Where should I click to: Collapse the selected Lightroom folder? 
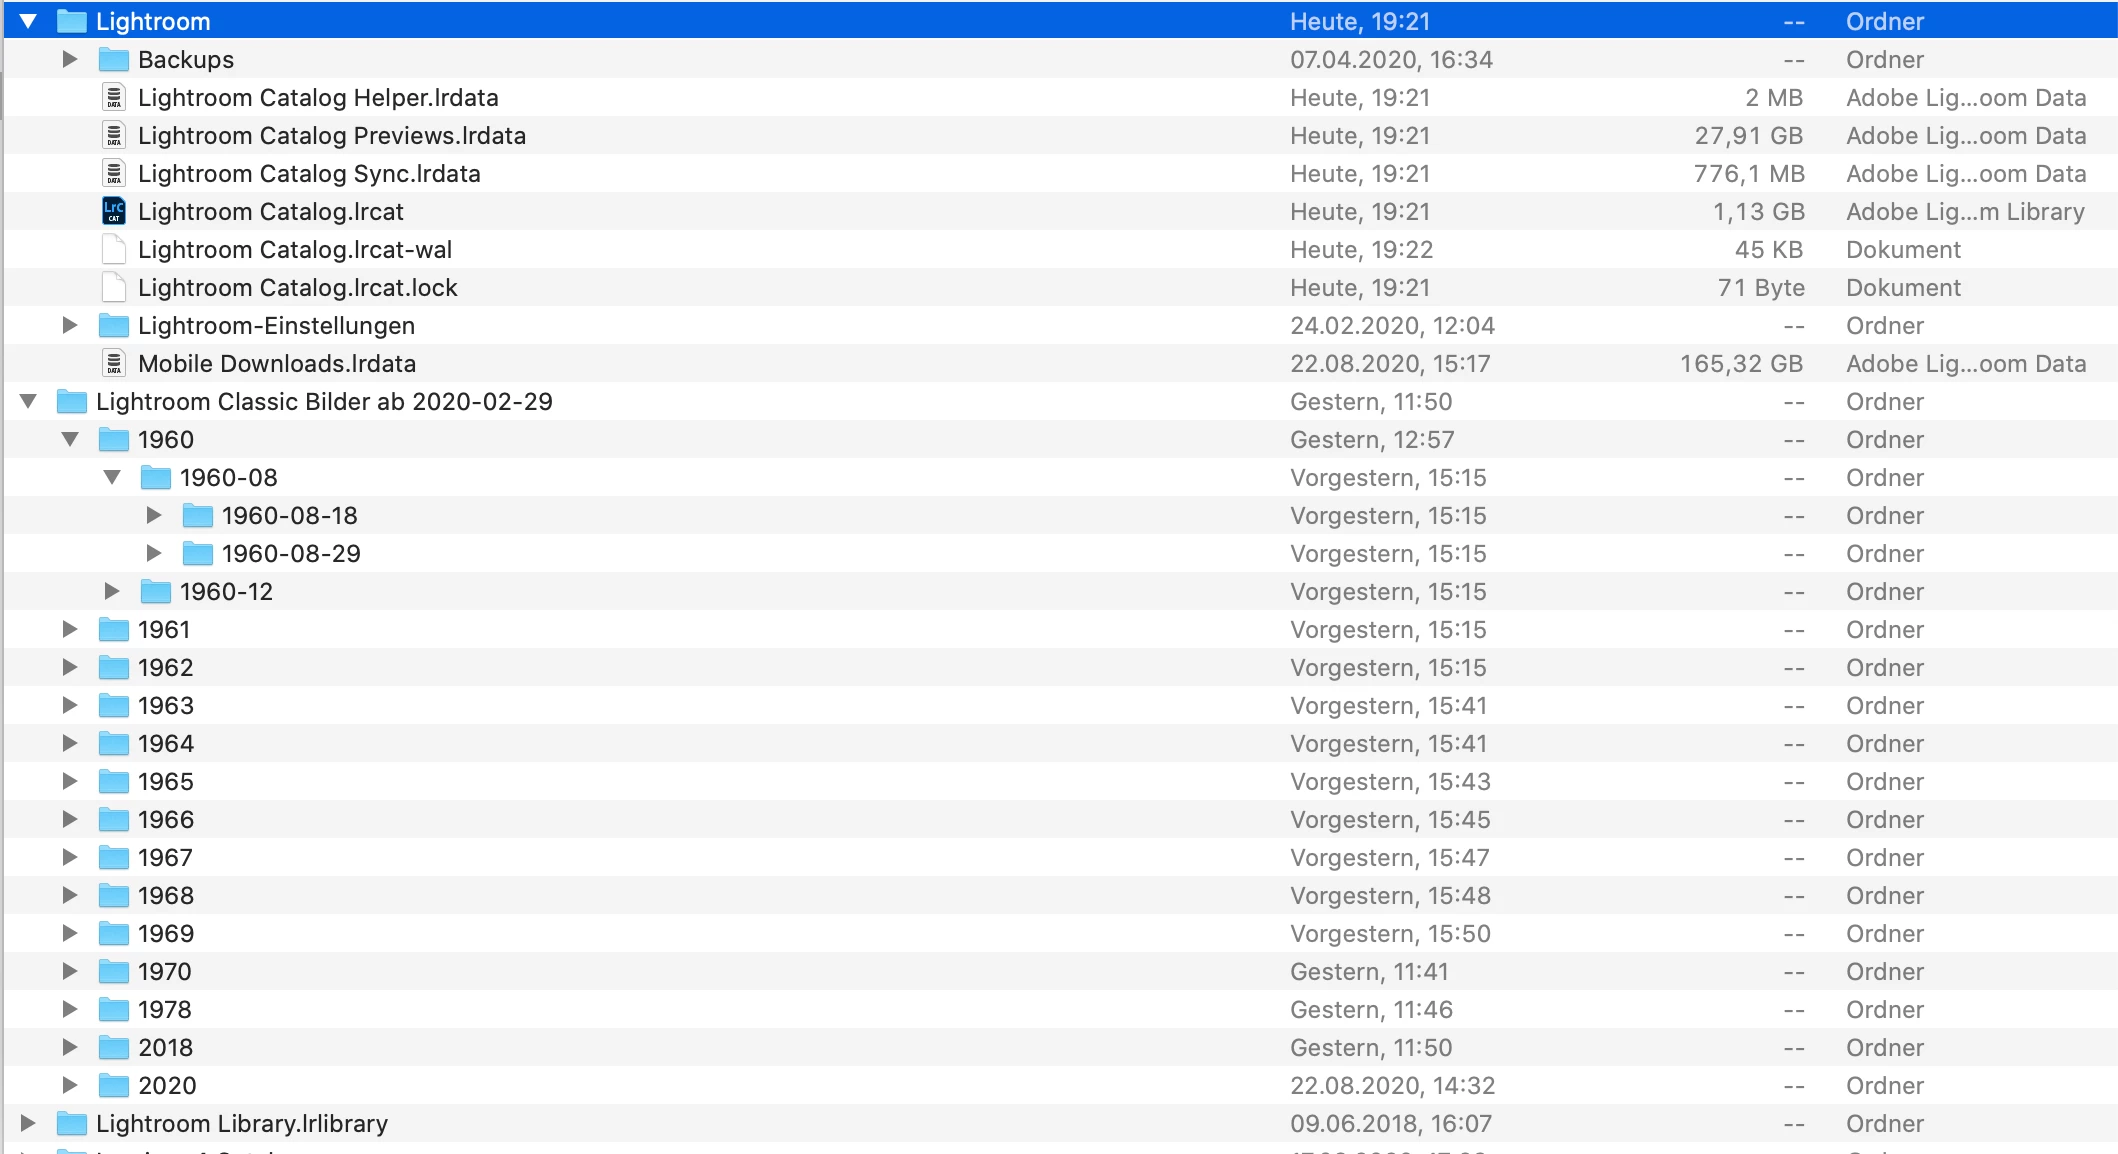coord(28,22)
